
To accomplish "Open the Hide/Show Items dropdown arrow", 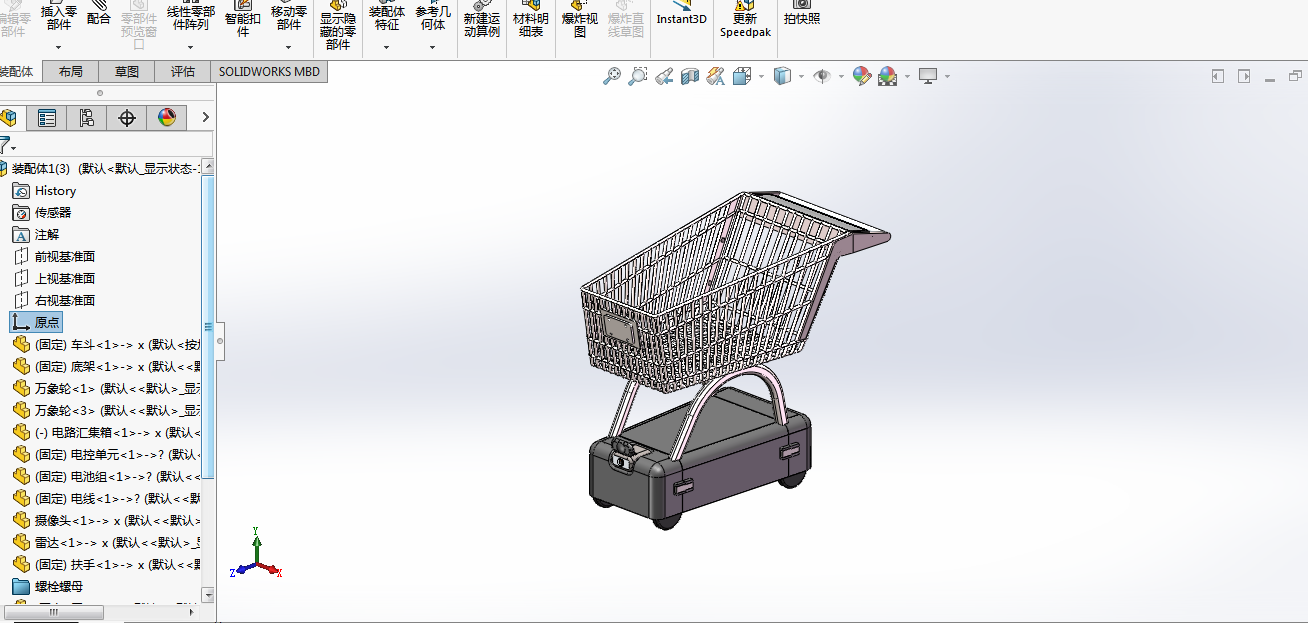I will (841, 76).
